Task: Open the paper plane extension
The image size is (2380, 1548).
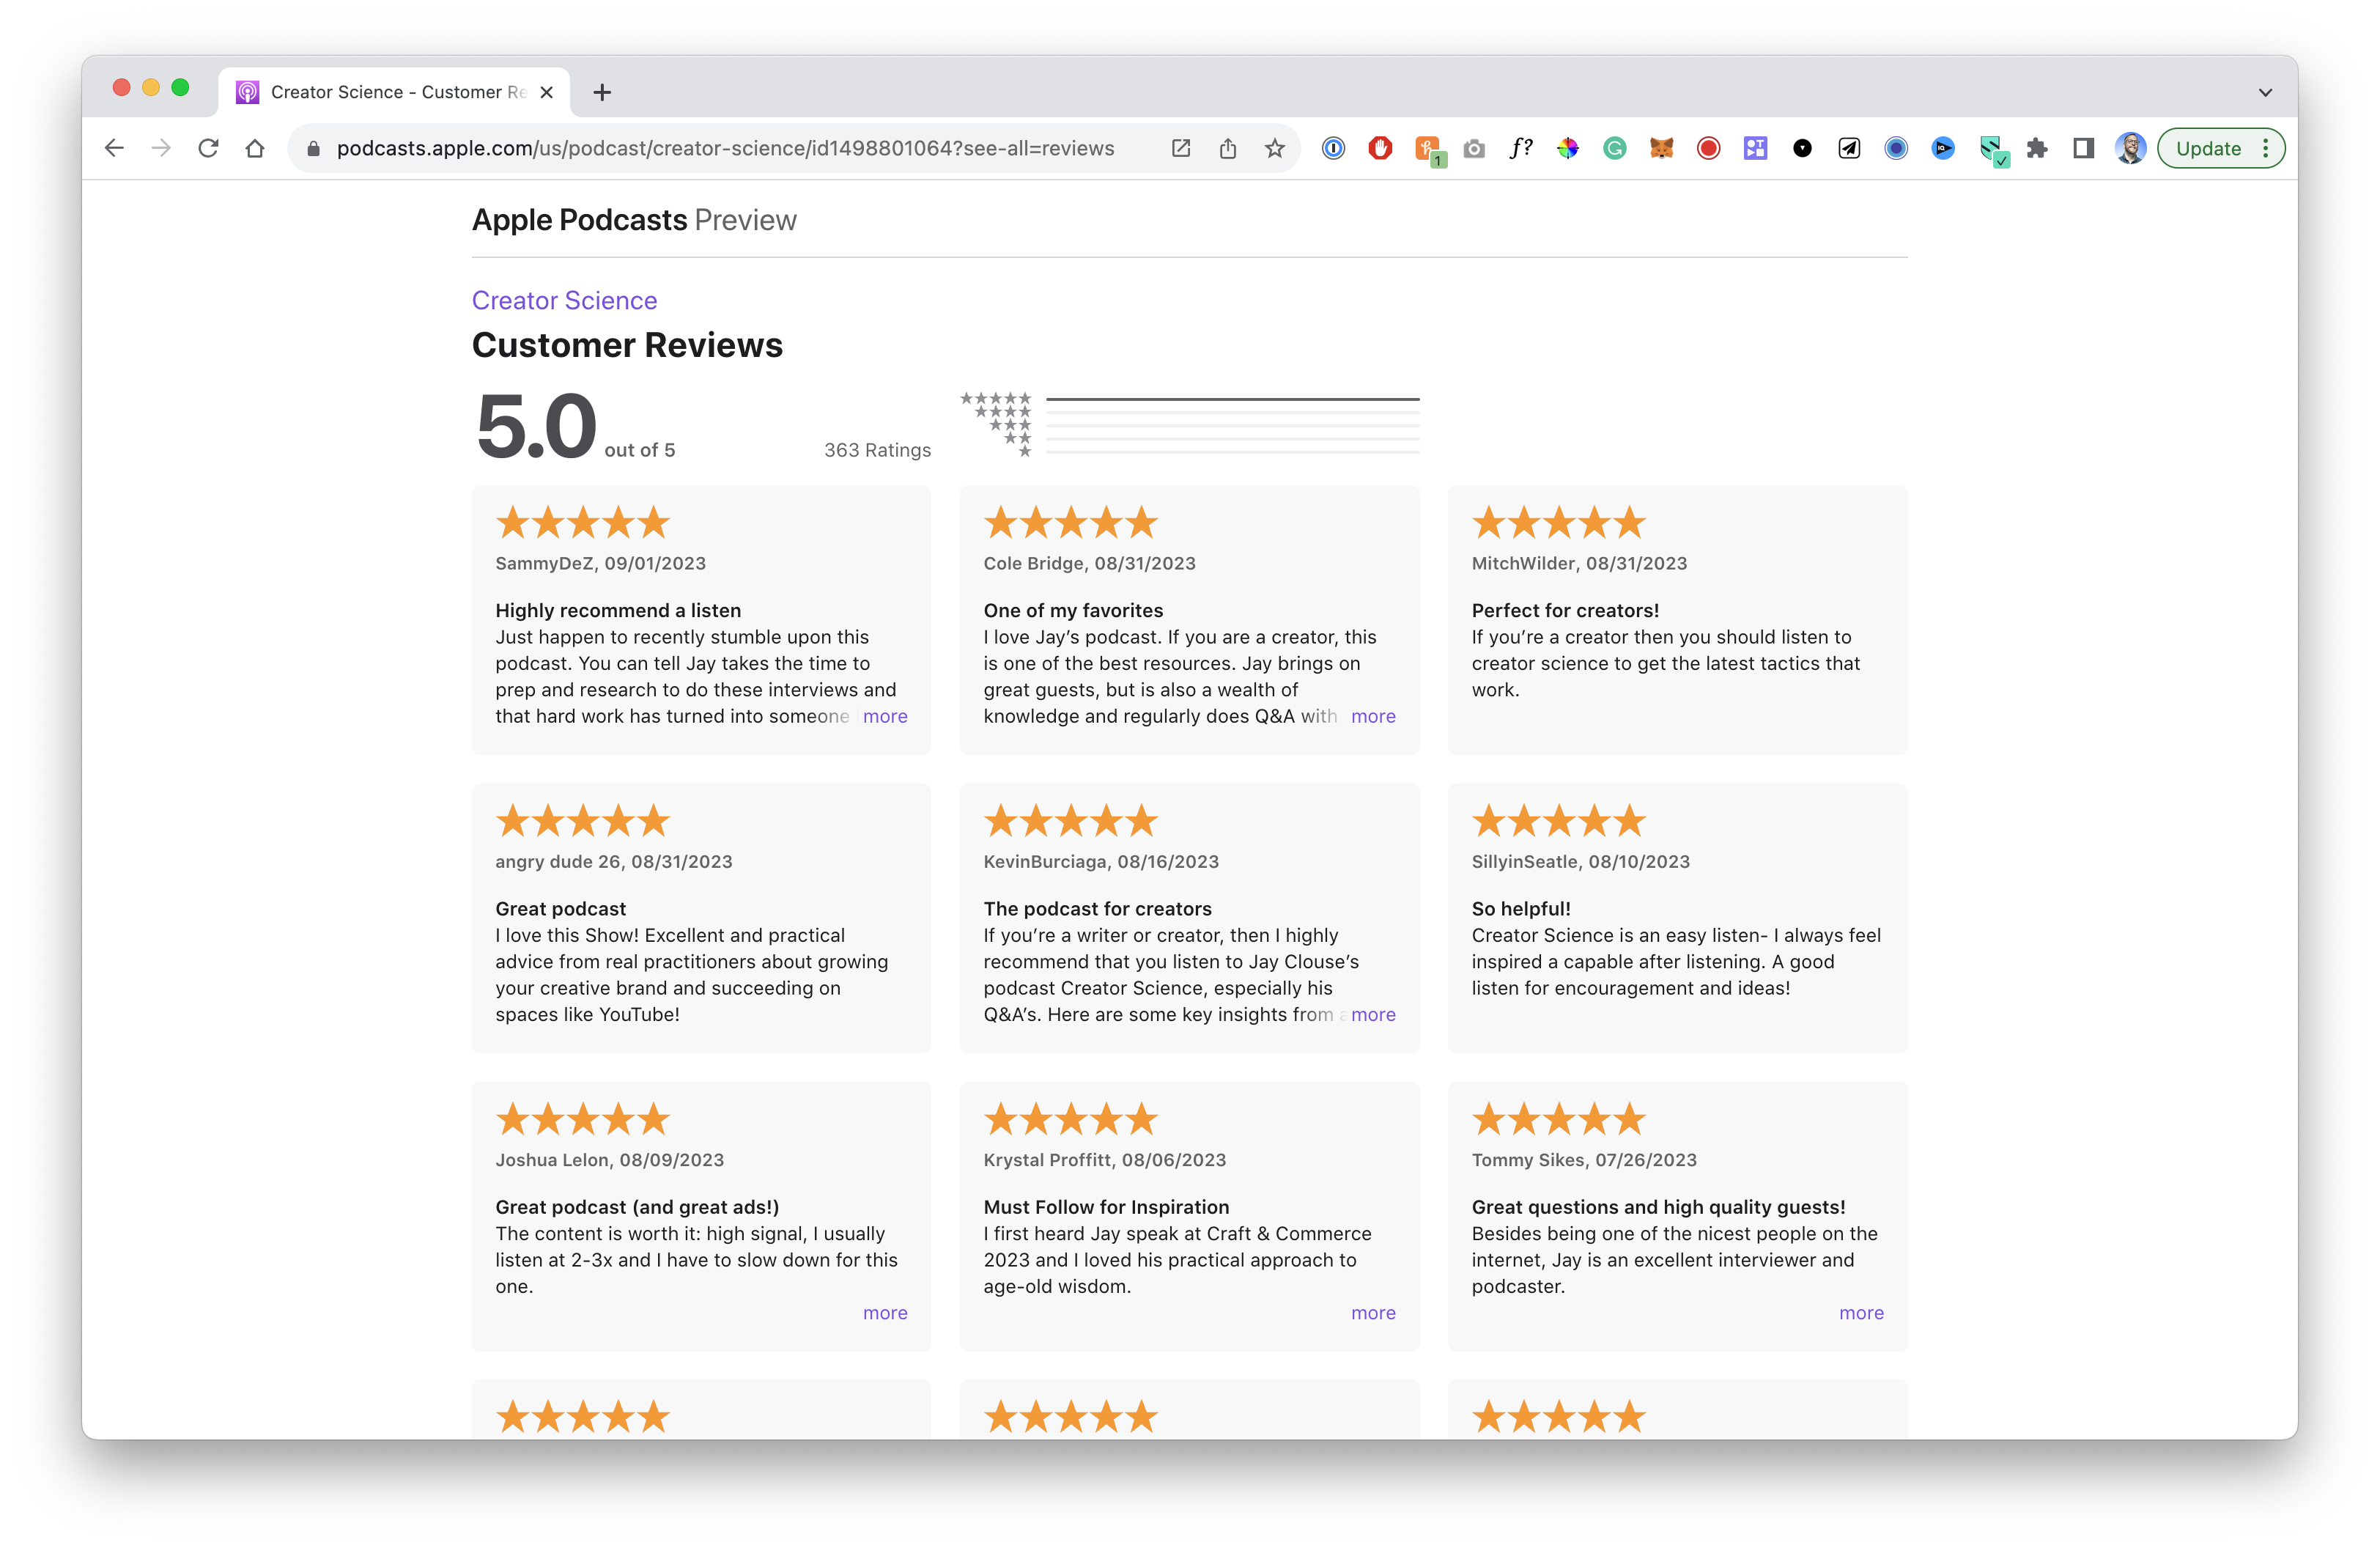Action: pos(1850,148)
